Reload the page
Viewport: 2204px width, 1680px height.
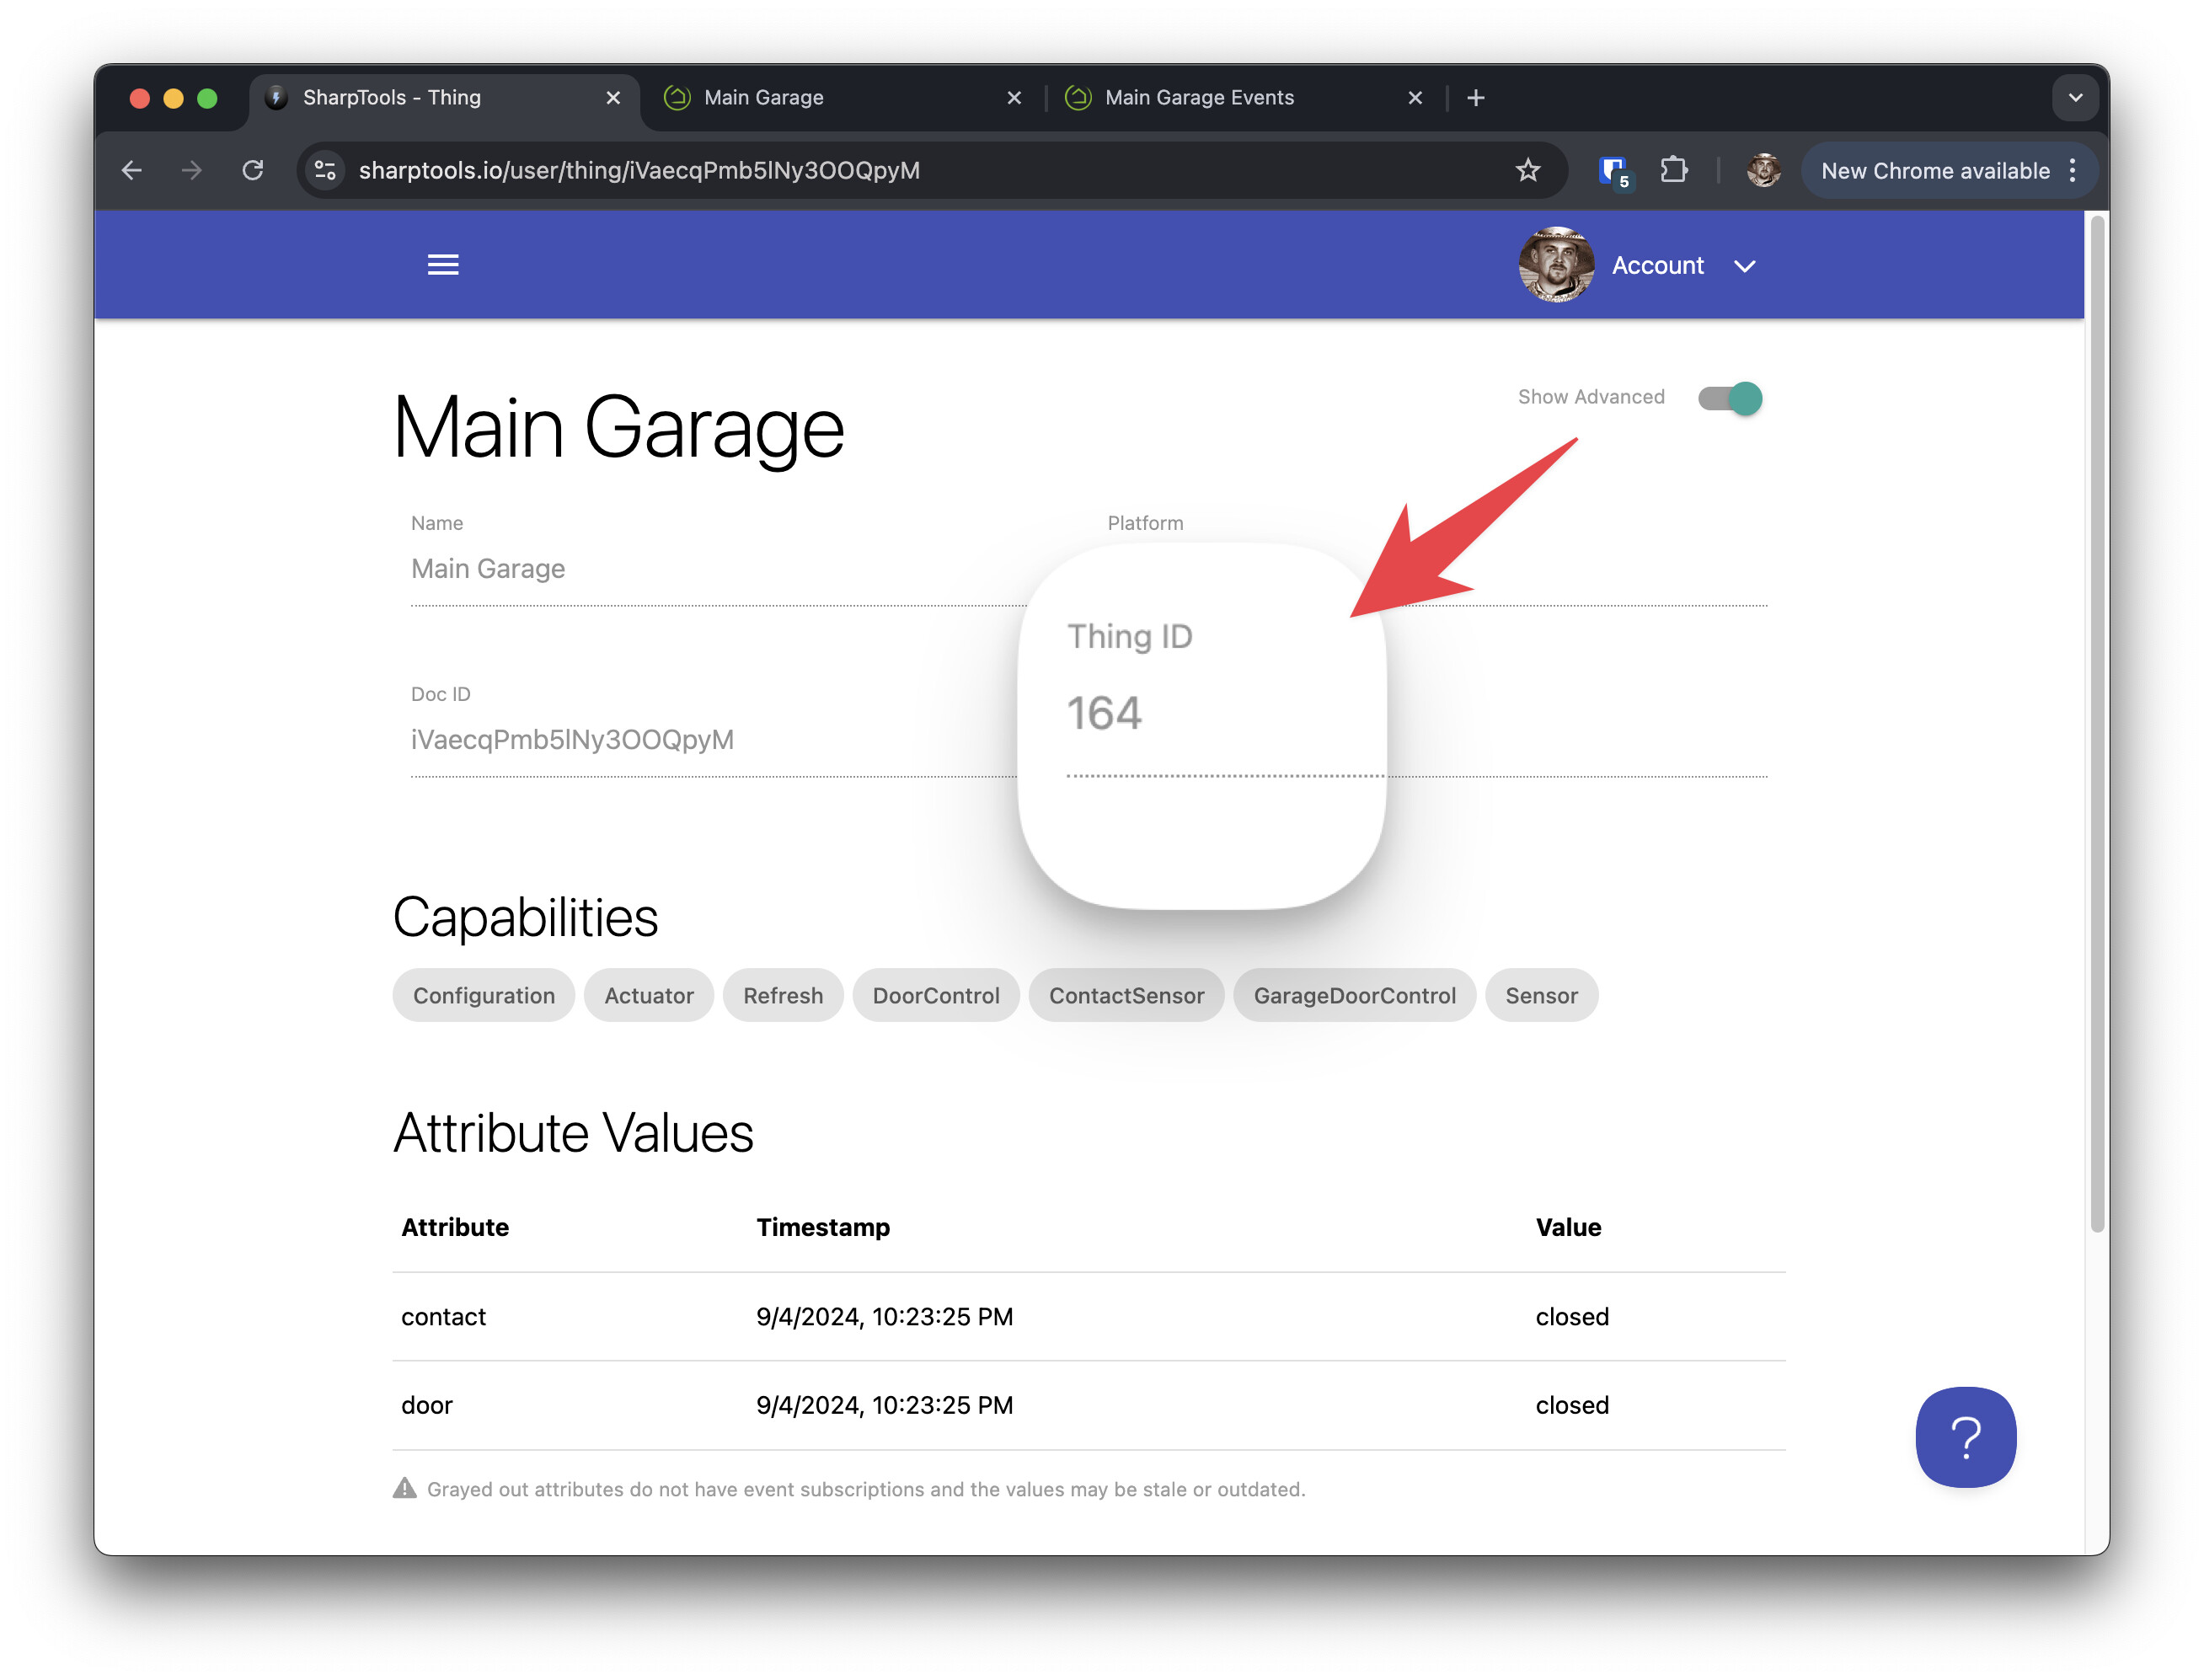(253, 171)
